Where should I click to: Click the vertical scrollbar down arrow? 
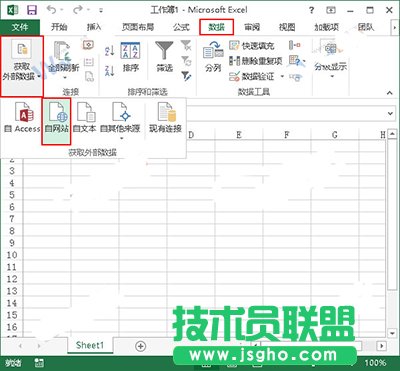click(392, 332)
